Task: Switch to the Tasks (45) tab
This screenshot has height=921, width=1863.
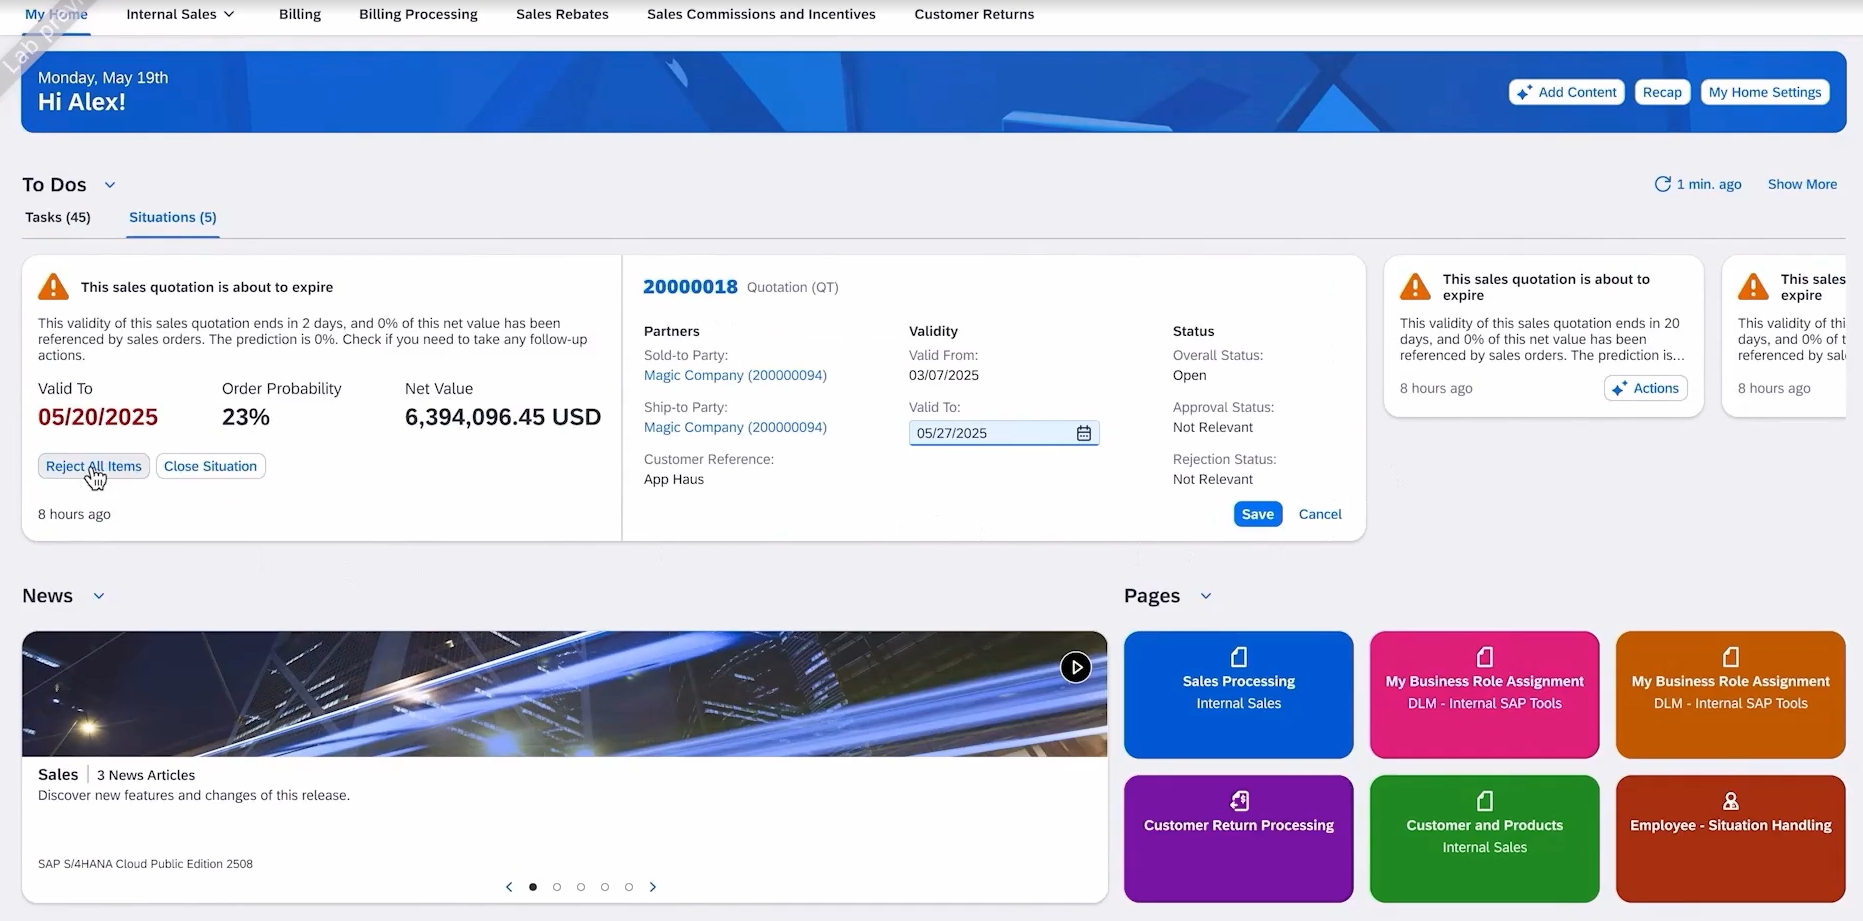Action: pos(57,217)
